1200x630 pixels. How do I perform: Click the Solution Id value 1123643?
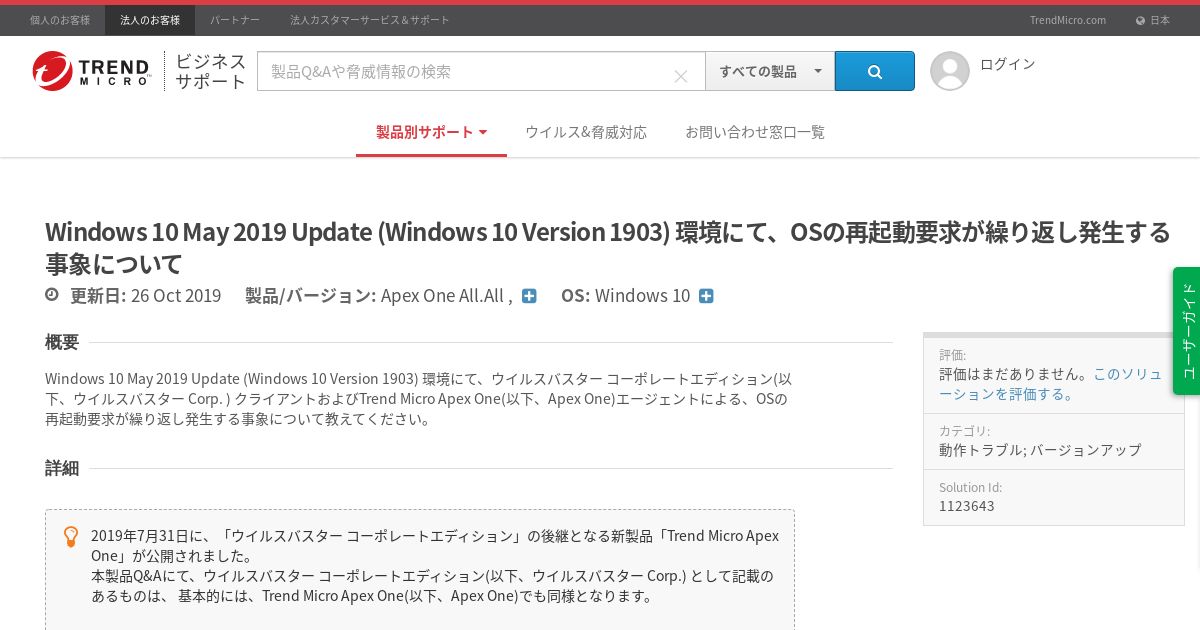pyautogui.click(x=967, y=506)
